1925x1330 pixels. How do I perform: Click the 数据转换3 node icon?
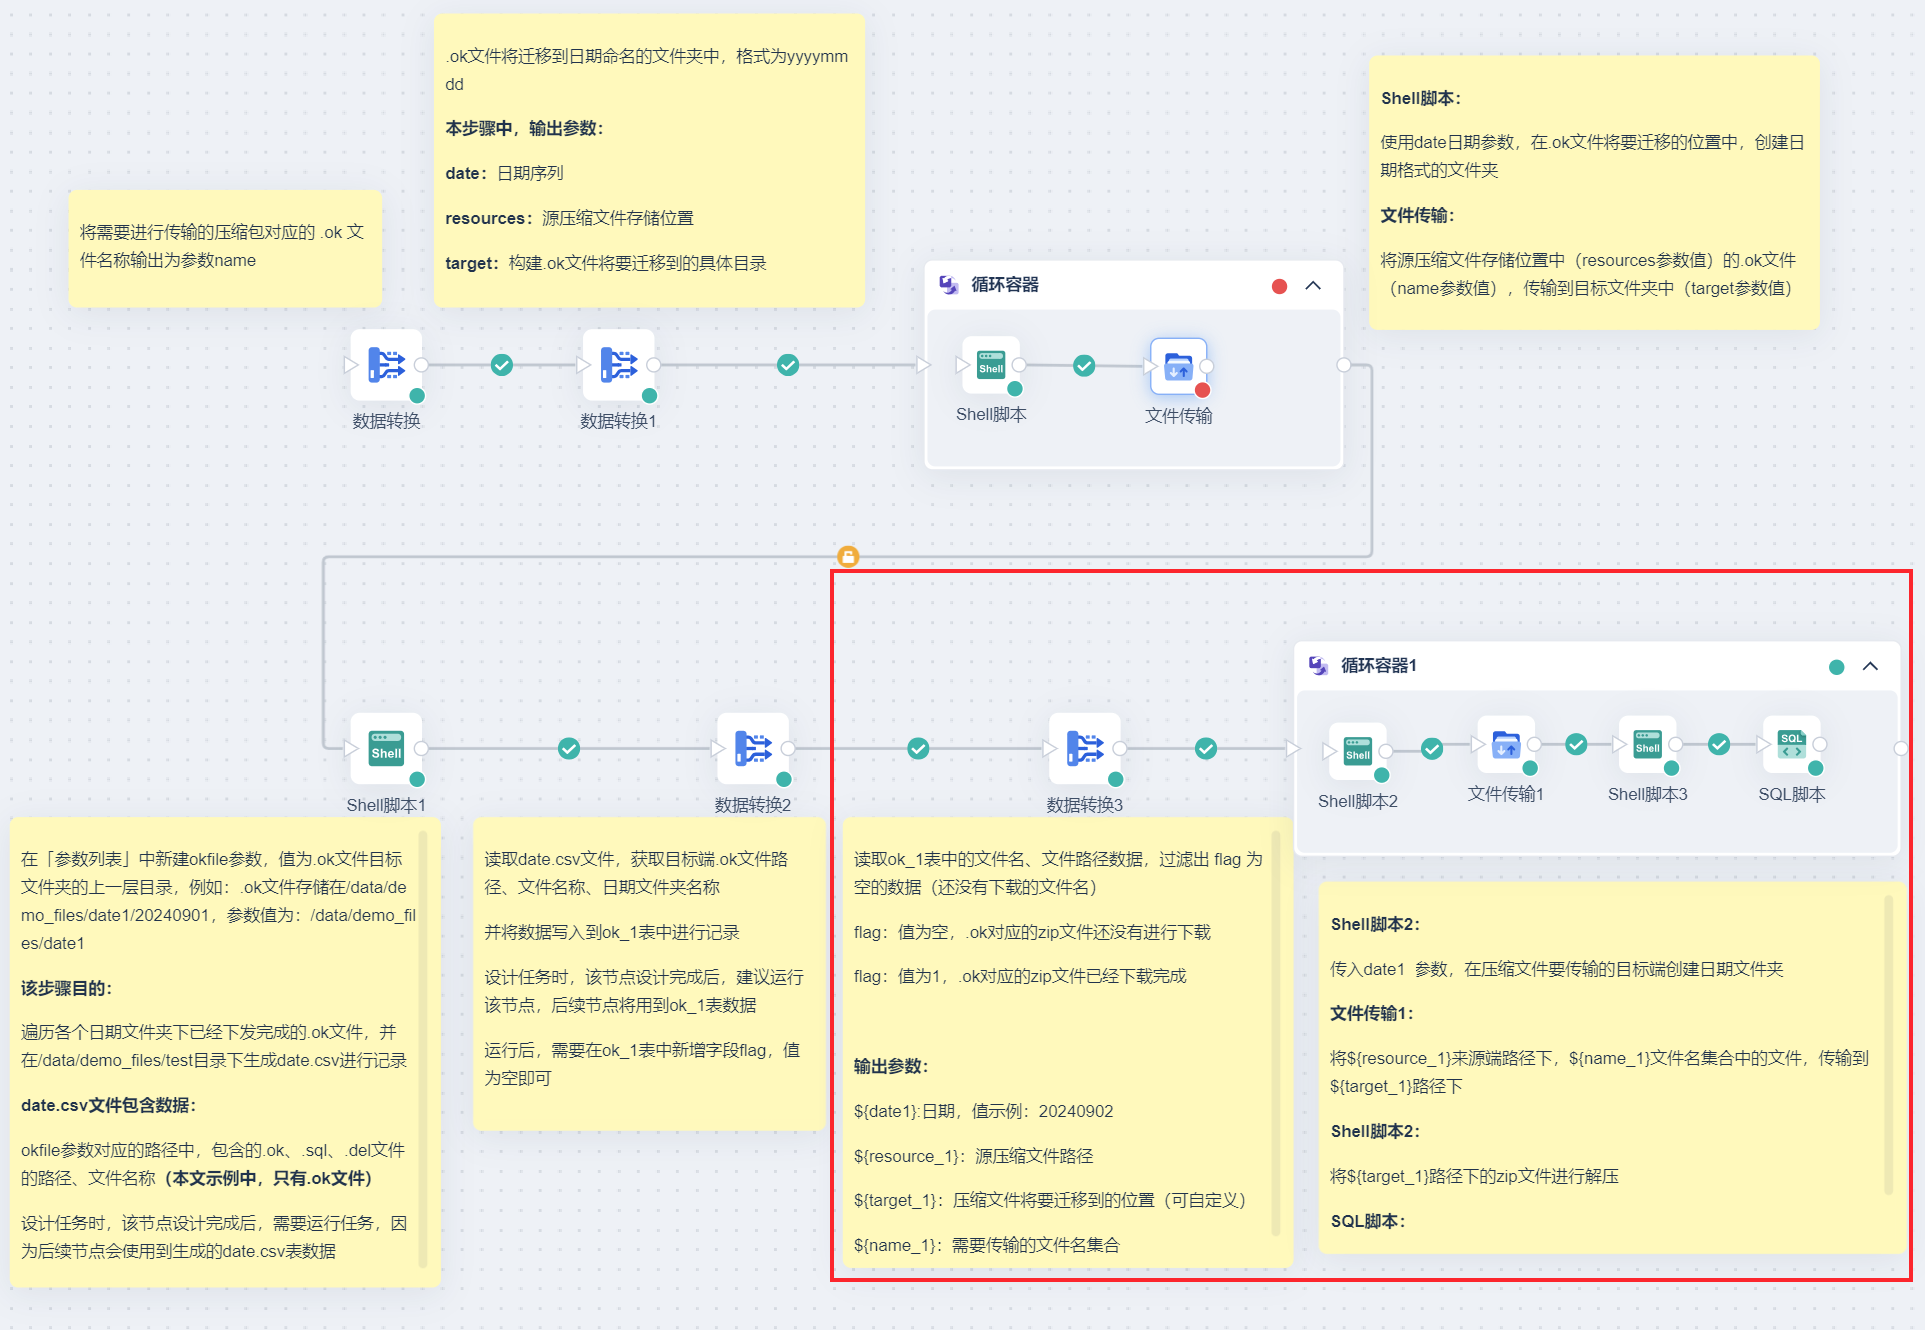(1084, 749)
